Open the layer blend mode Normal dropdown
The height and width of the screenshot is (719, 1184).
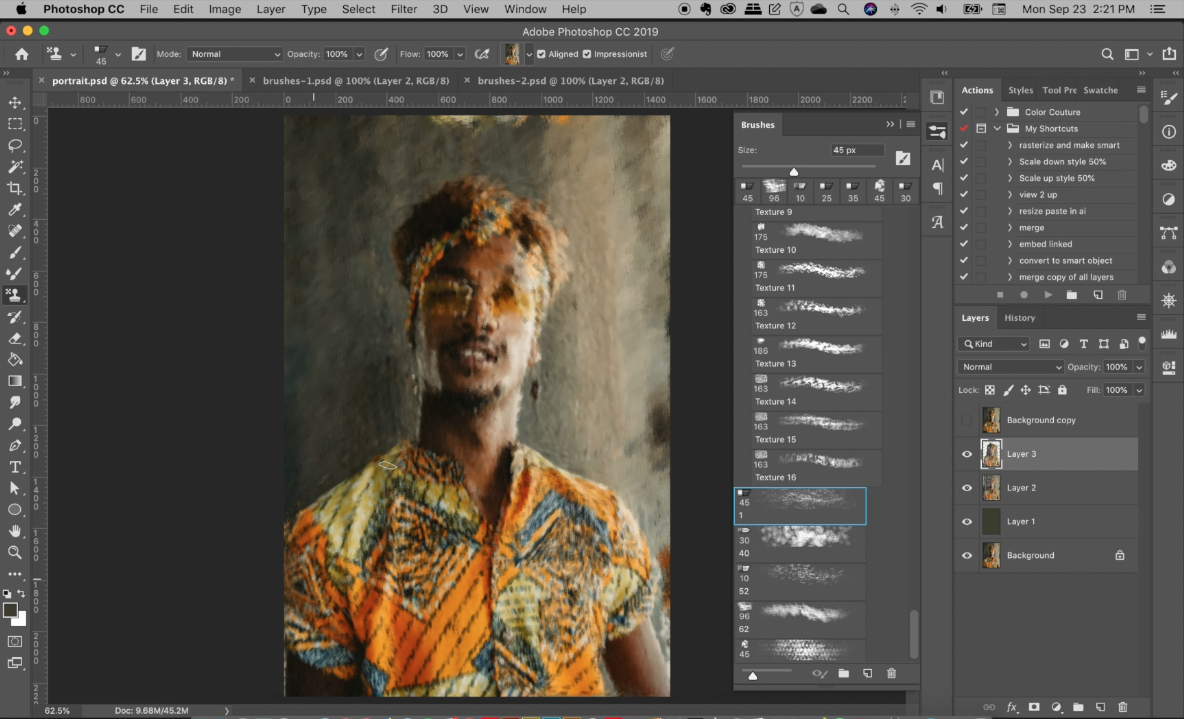click(1010, 367)
